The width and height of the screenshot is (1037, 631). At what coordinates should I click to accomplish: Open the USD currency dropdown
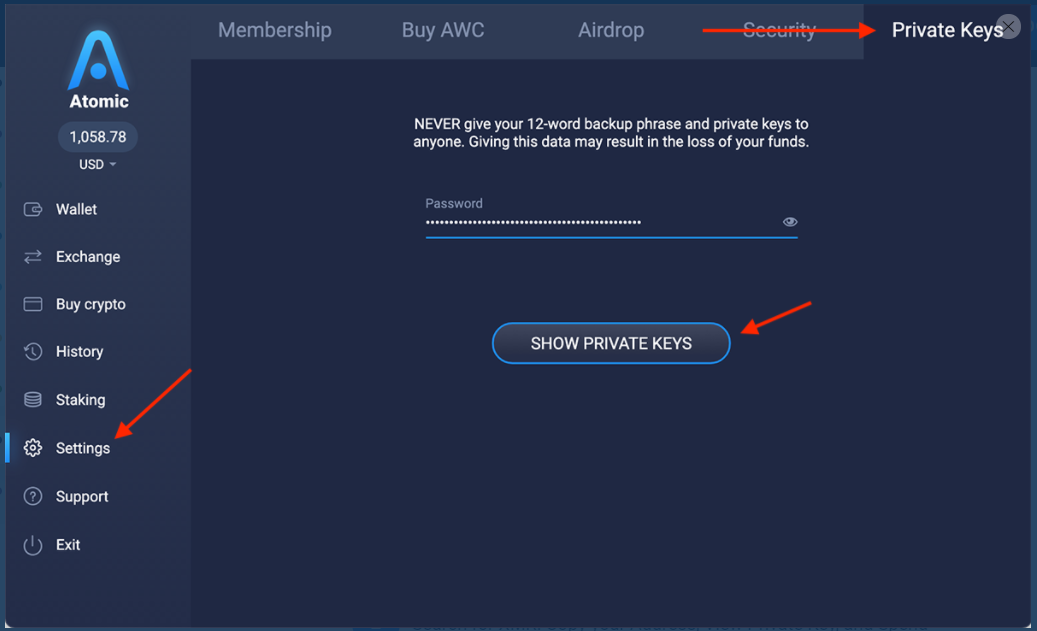coord(98,164)
